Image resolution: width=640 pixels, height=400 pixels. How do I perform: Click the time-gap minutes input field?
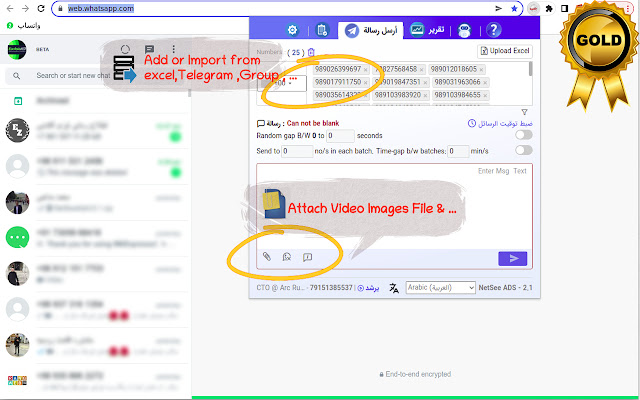point(458,151)
